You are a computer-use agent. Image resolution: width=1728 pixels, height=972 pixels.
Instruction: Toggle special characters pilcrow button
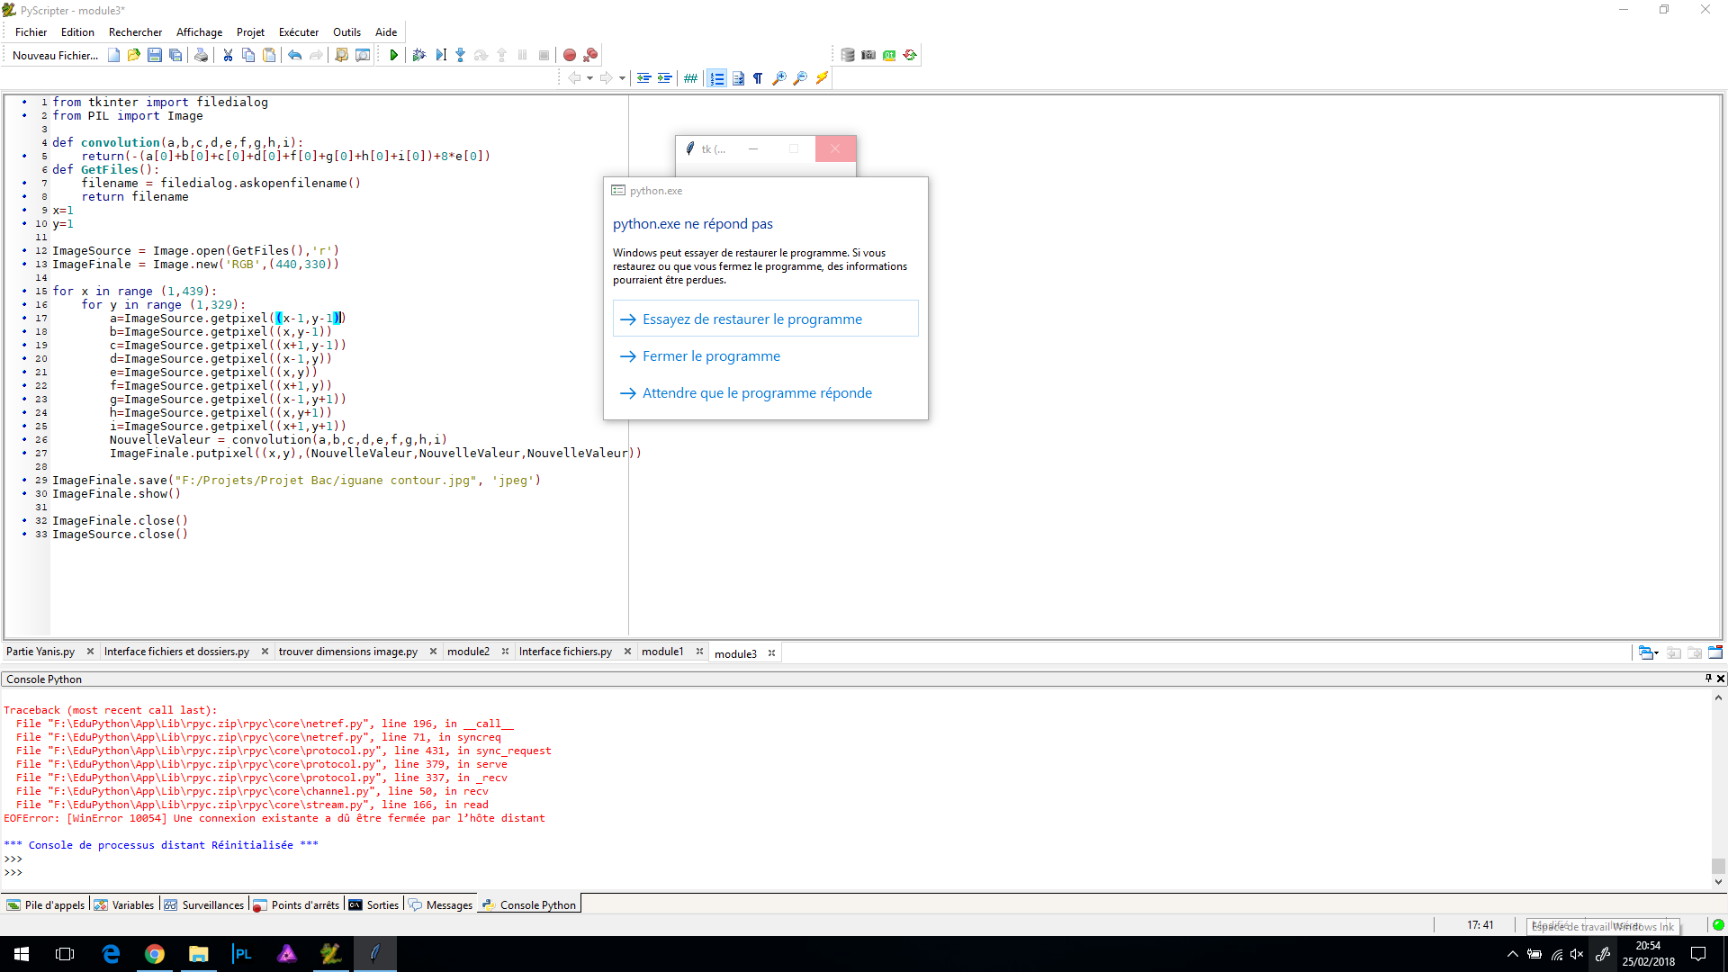(x=758, y=78)
